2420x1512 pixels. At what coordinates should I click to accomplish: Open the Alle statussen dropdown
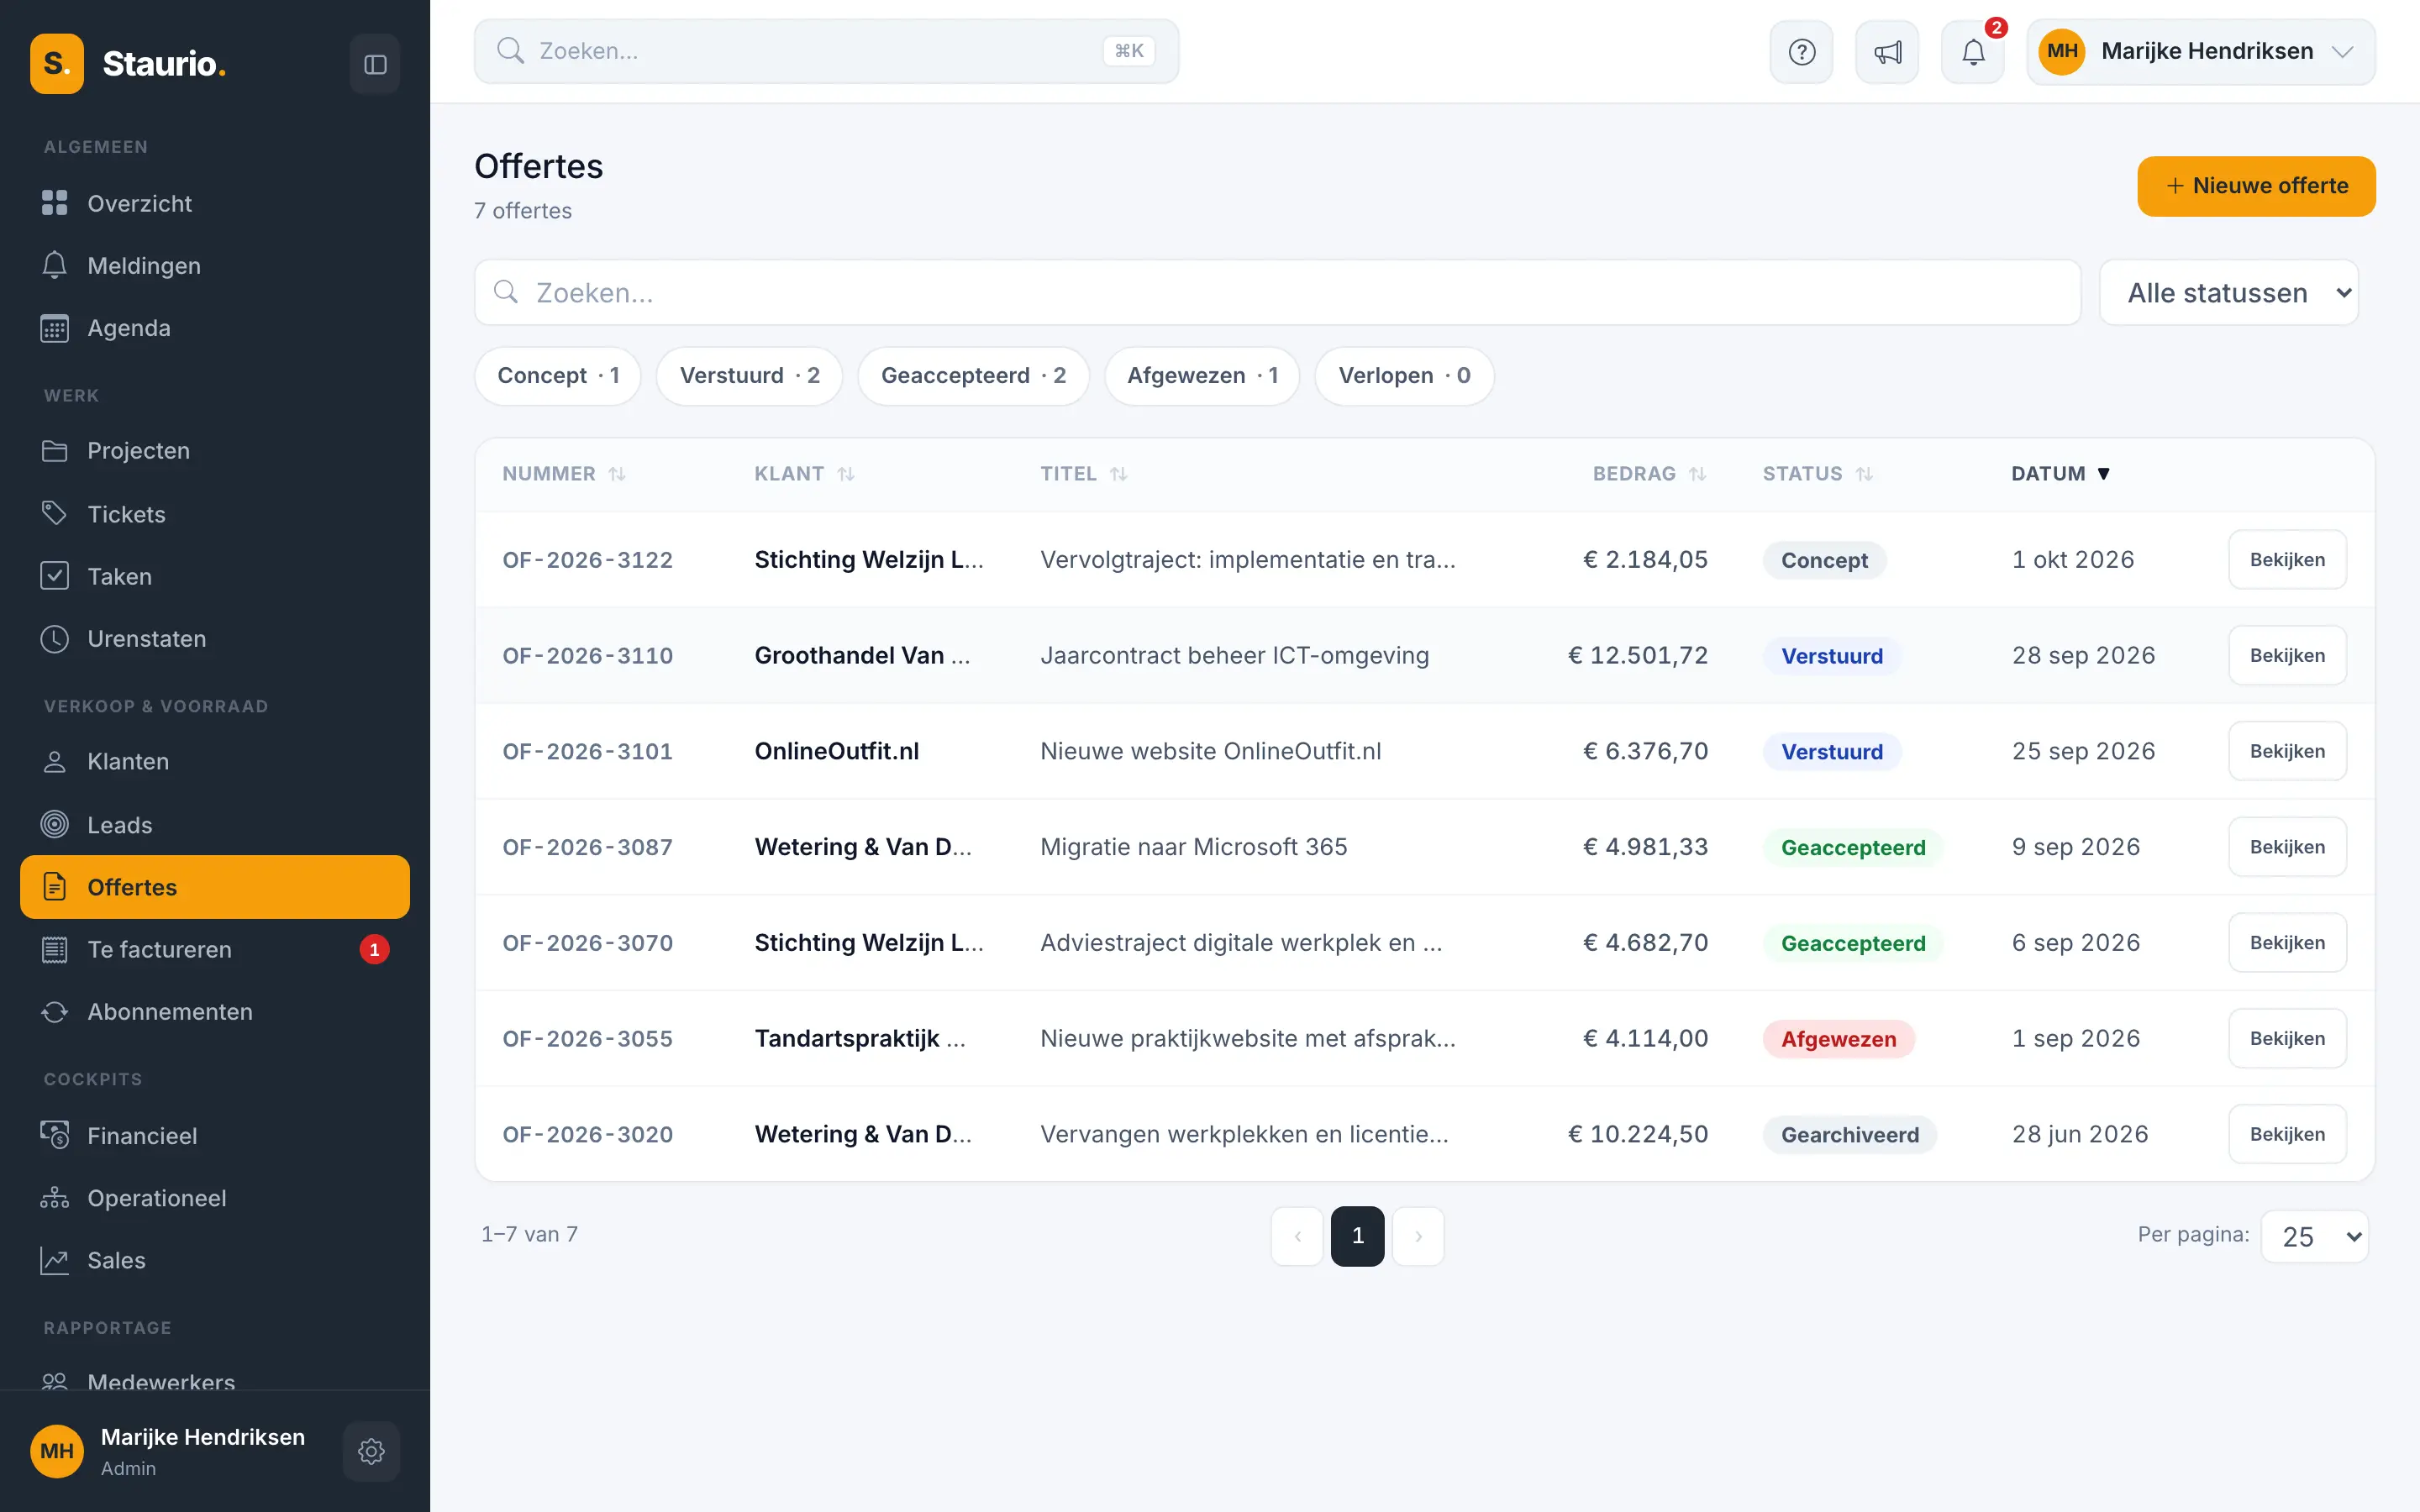click(2229, 293)
